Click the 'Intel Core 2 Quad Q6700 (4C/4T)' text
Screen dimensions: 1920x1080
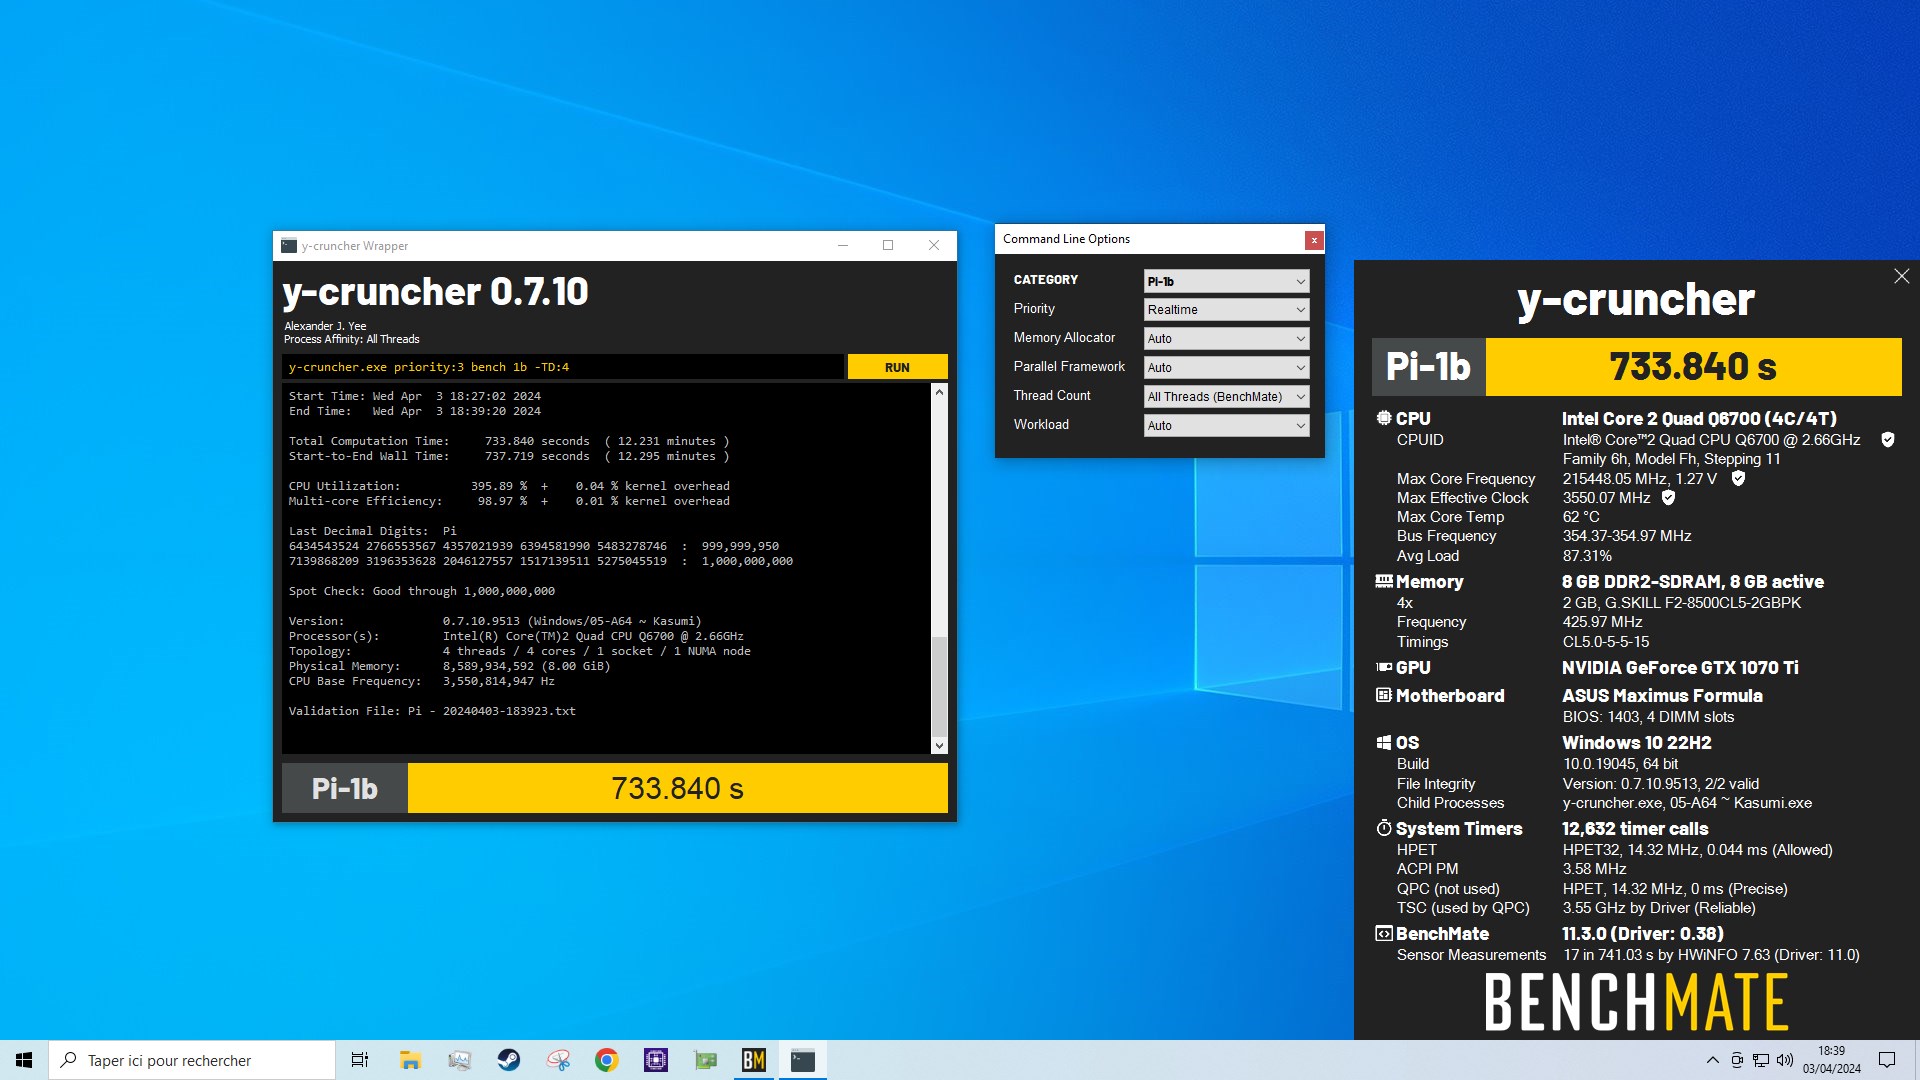click(1699, 419)
